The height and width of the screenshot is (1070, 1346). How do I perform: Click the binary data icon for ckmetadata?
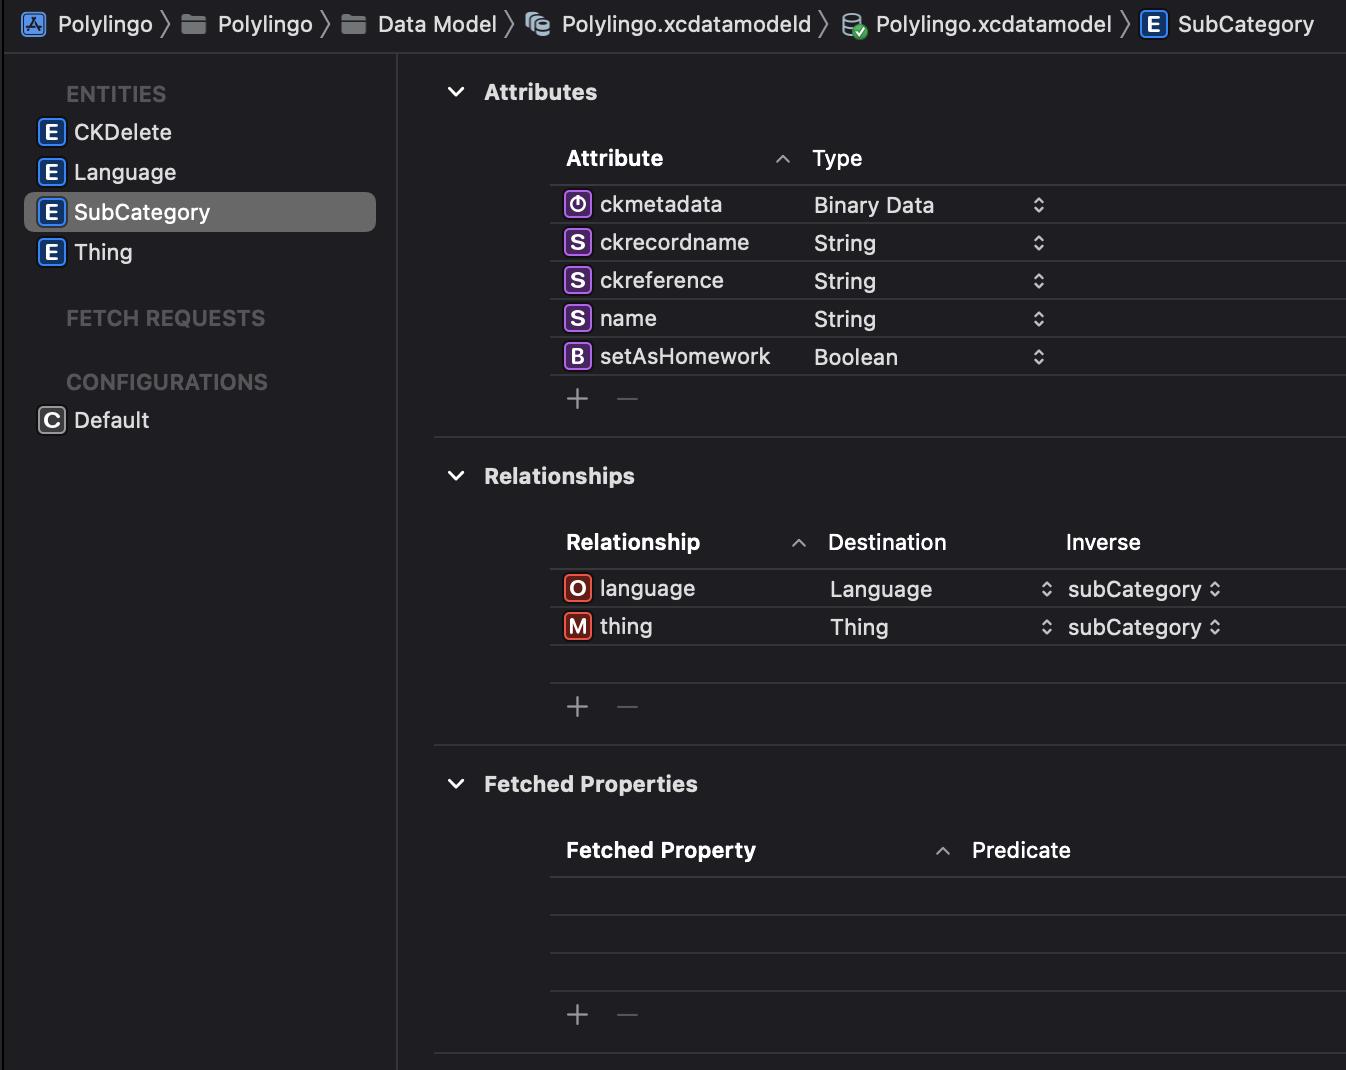click(x=578, y=204)
